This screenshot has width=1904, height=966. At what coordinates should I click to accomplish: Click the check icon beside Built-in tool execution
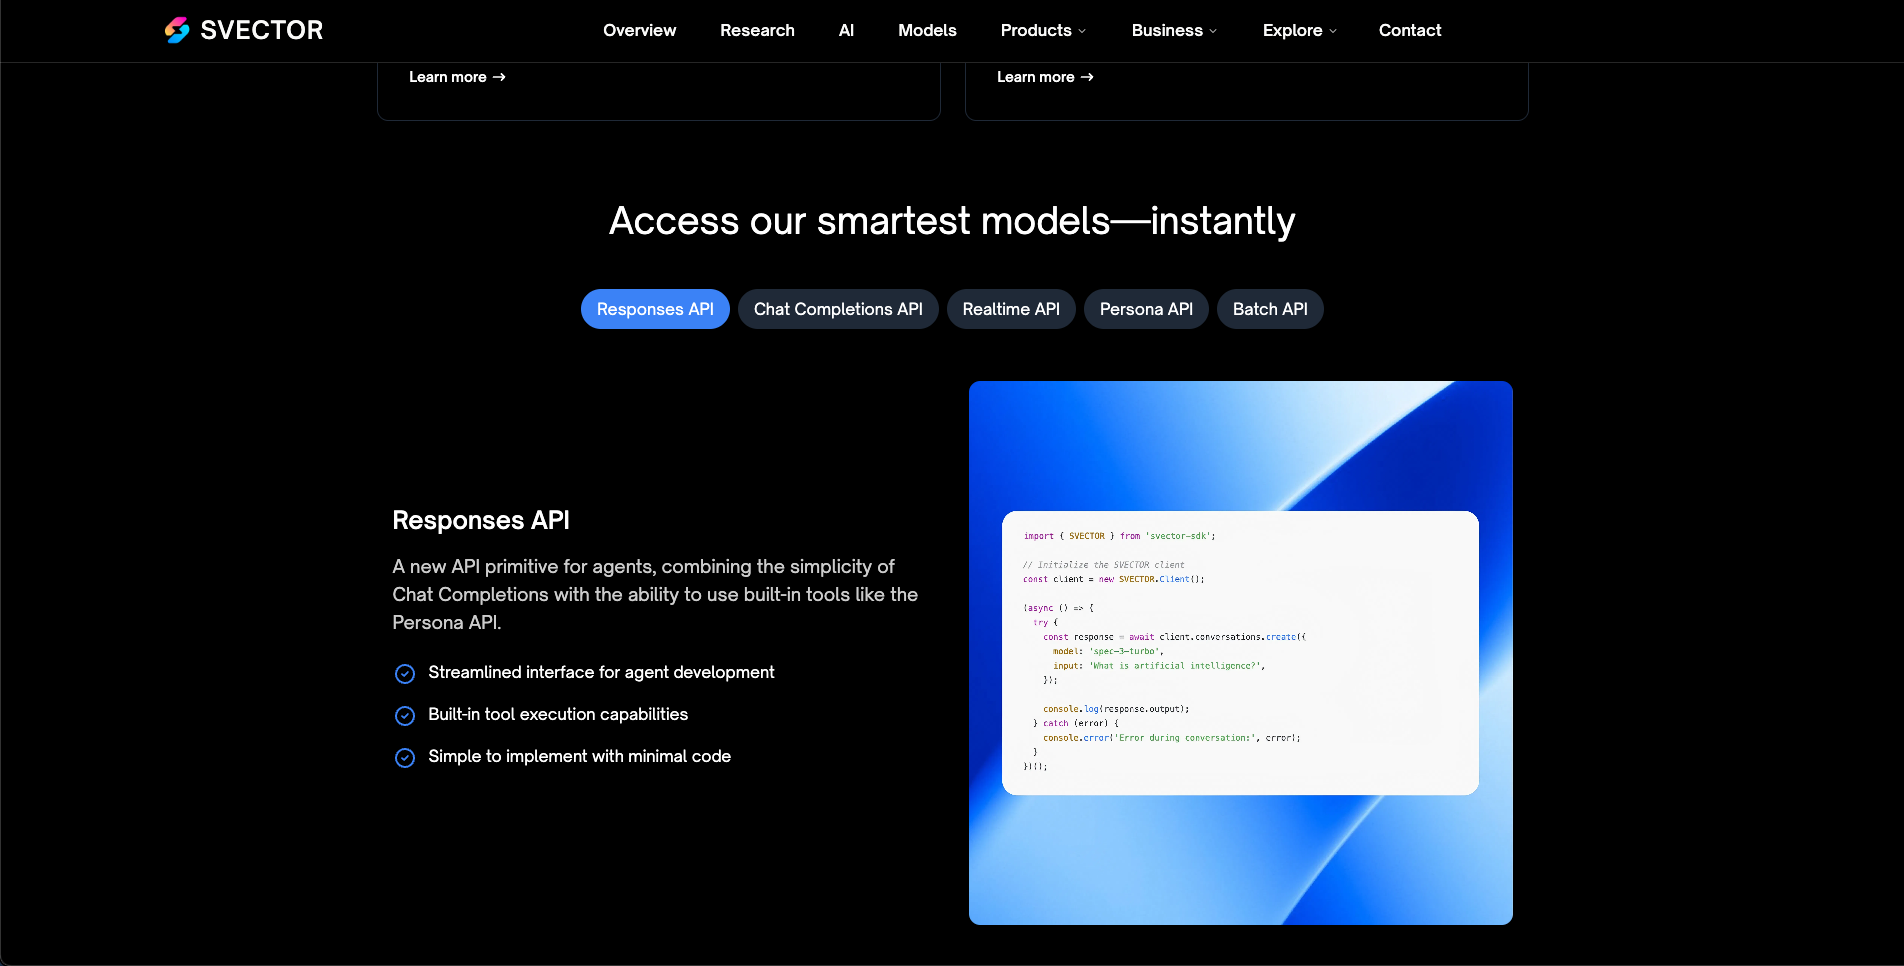click(x=405, y=716)
